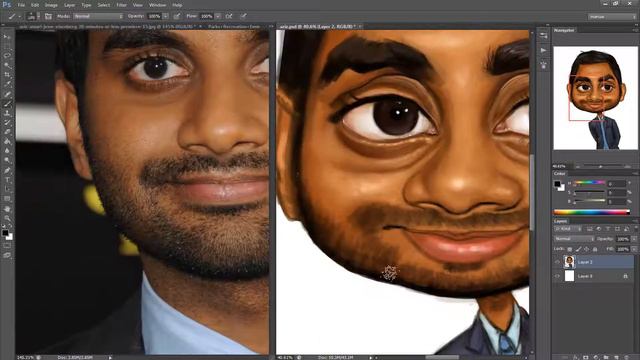Screen dimensions: 640x360
Task: Click the Hue slider in Color panel
Action: coord(589,182)
